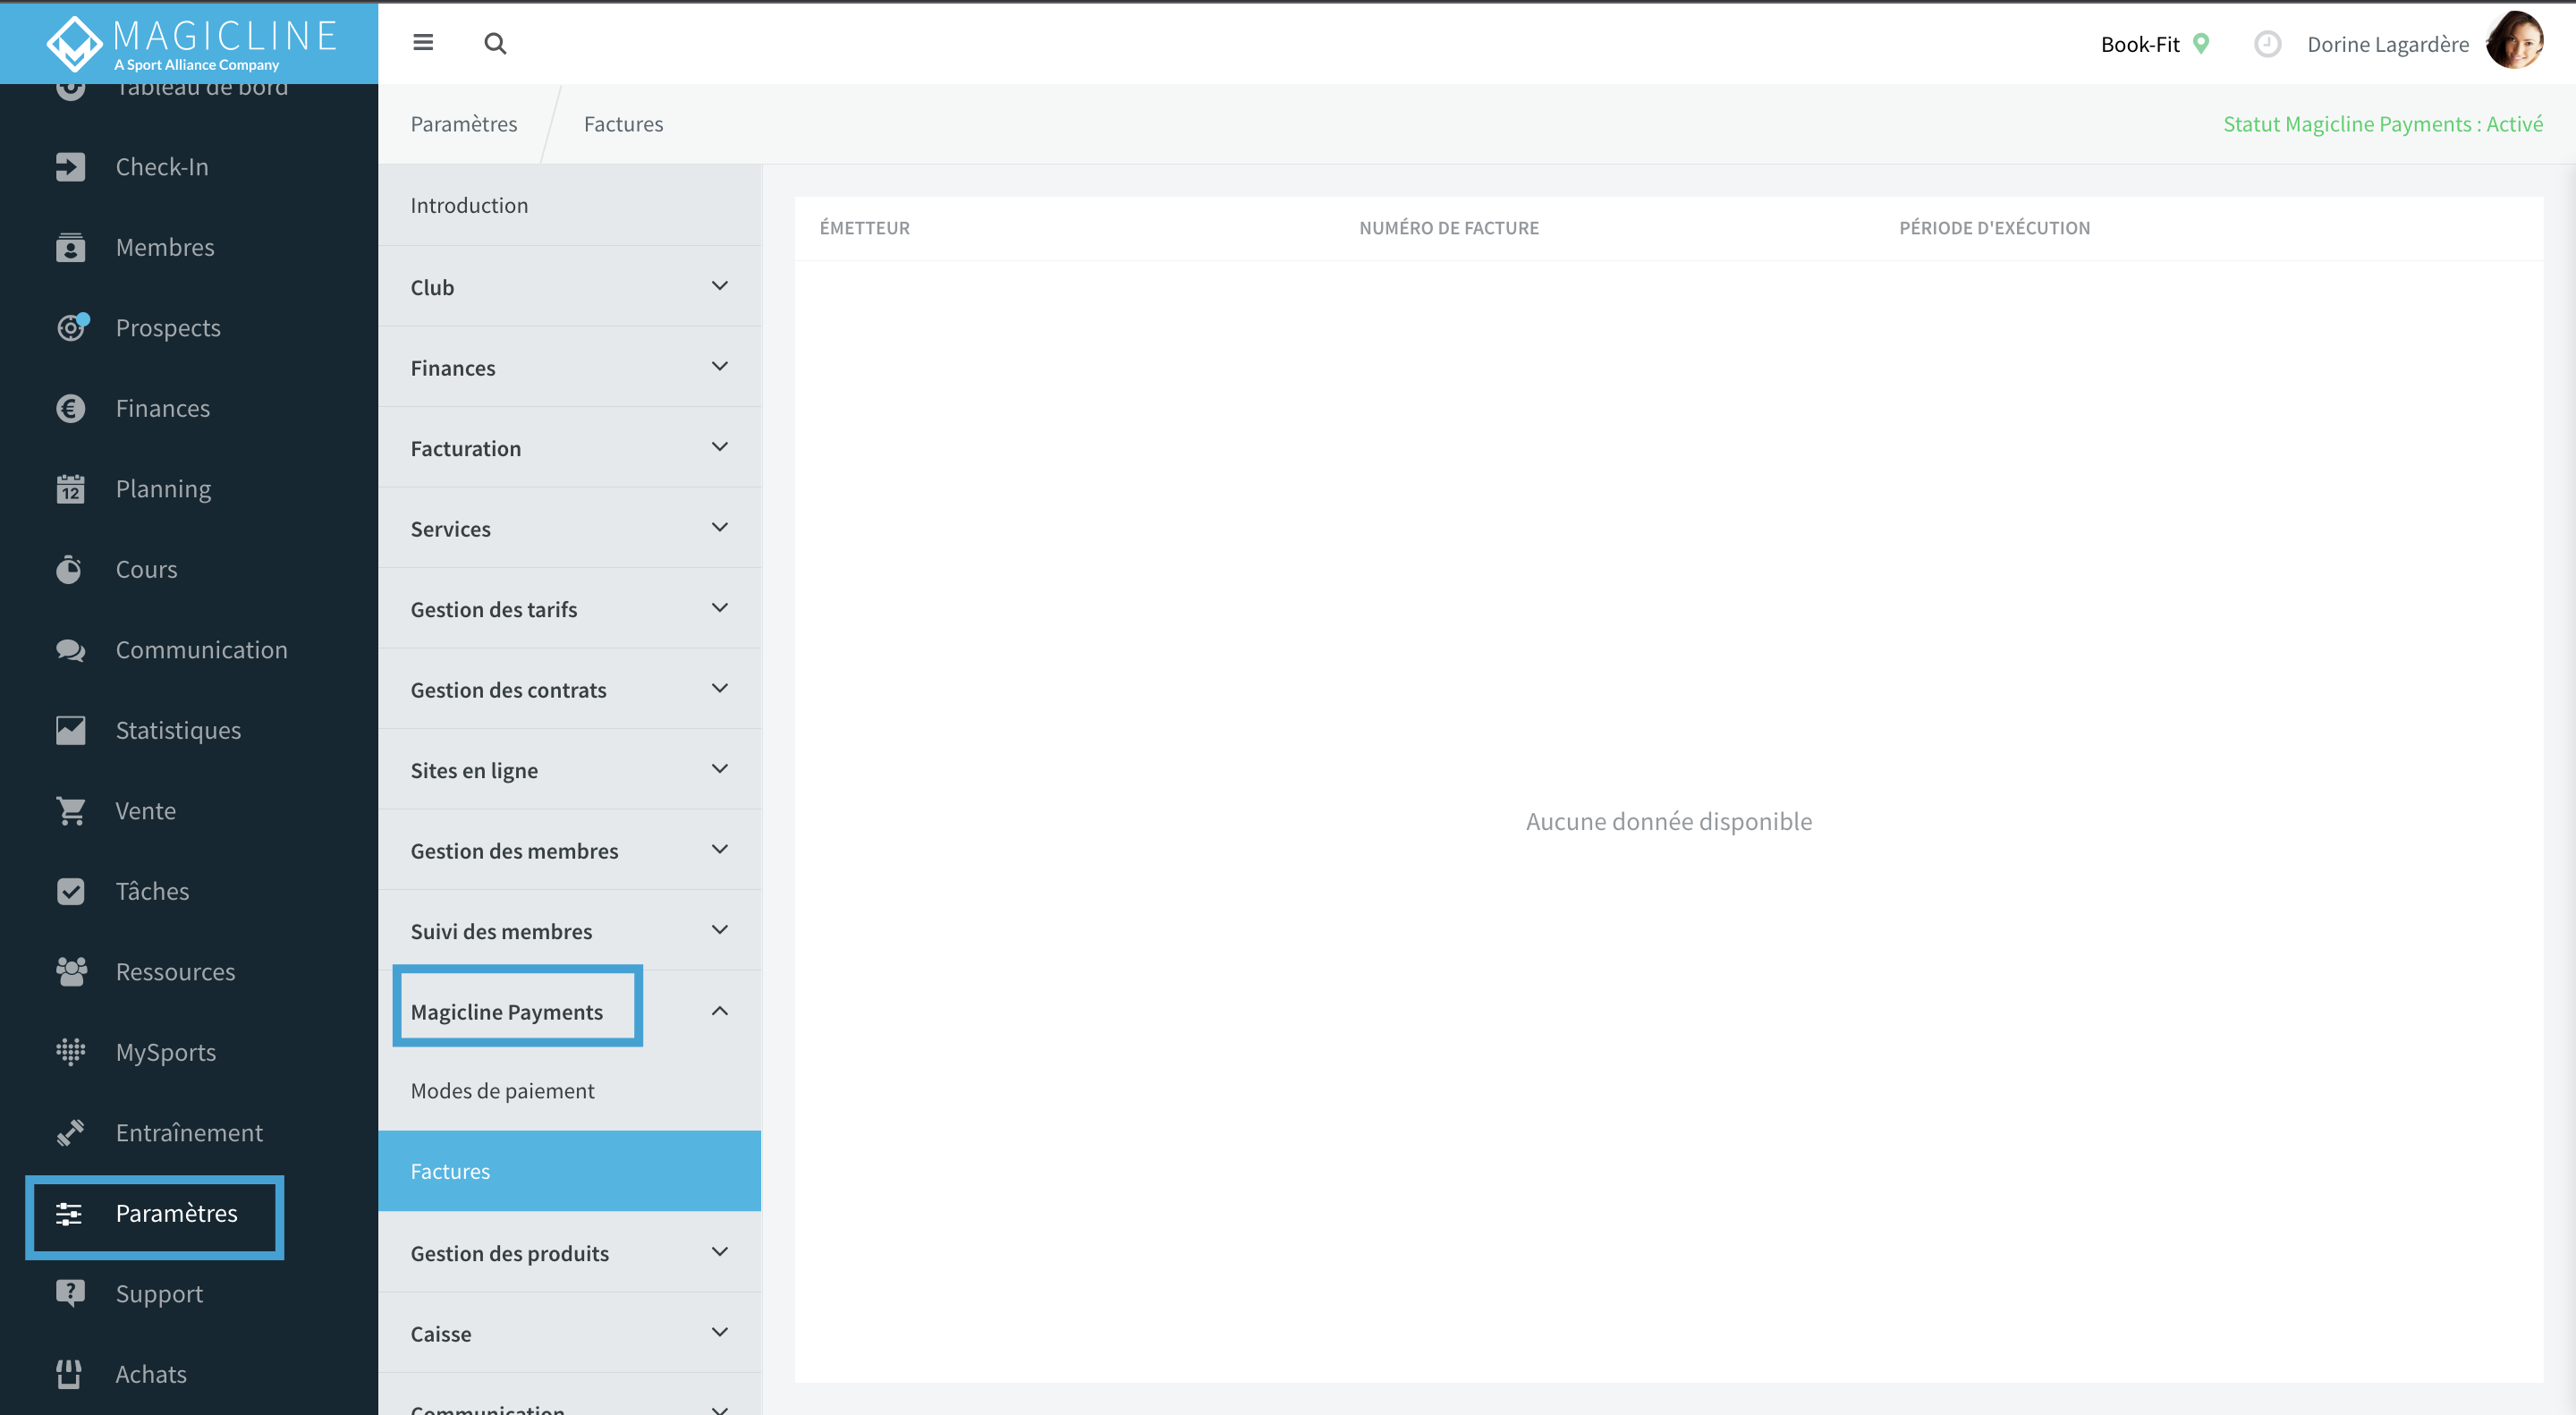Click the Paramètres sliders icon
This screenshot has width=2576, height=1415.
click(69, 1213)
